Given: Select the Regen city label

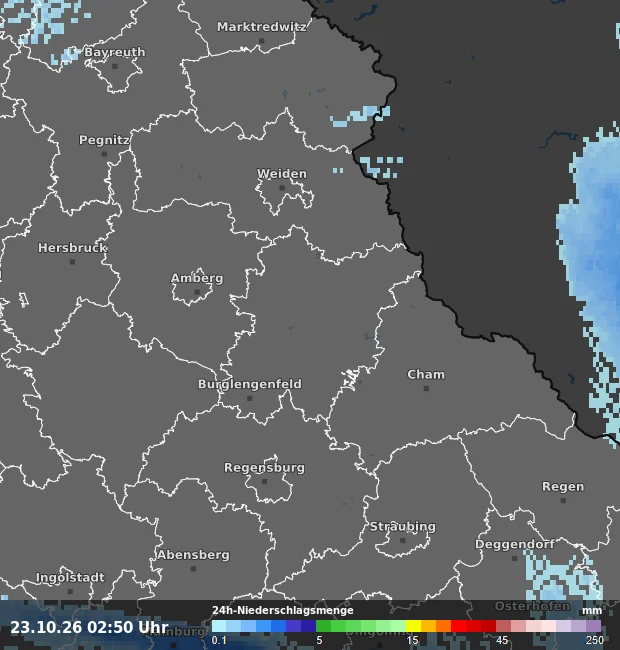Looking at the screenshot, I should (563, 487).
